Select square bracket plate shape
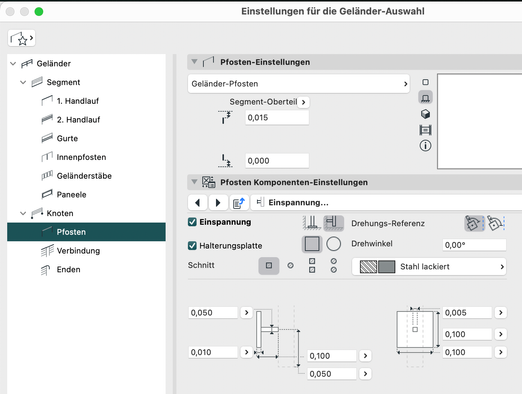The height and width of the screenshot is (394, 522). point(312,244)
